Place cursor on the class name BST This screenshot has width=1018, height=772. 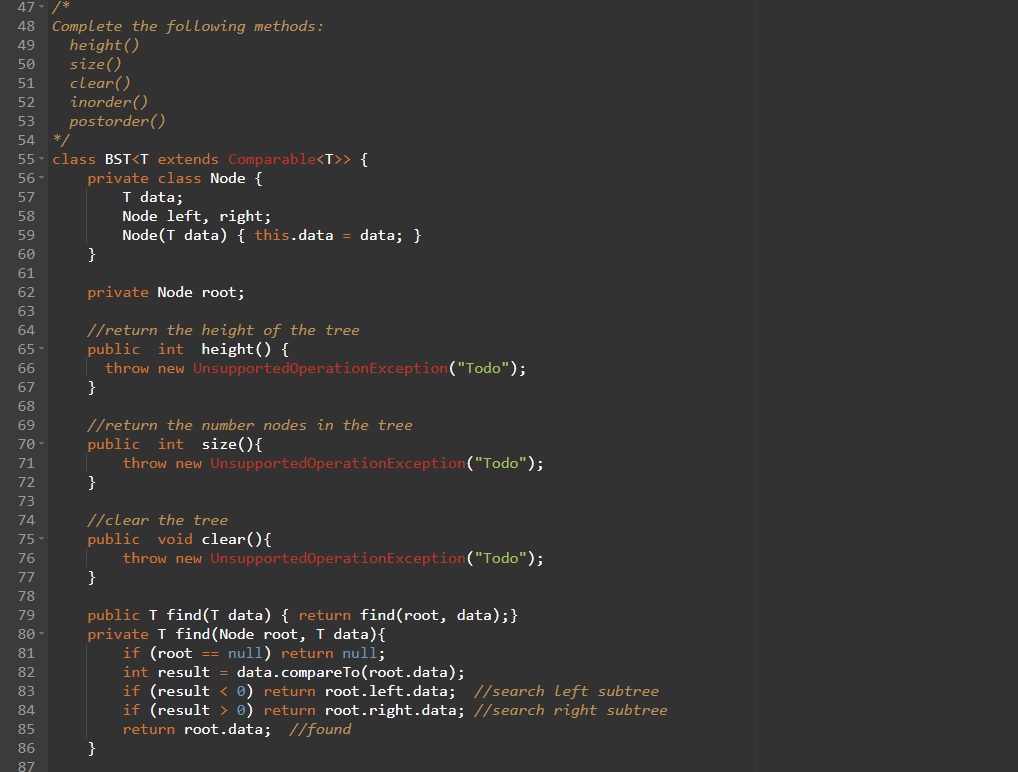116,158
